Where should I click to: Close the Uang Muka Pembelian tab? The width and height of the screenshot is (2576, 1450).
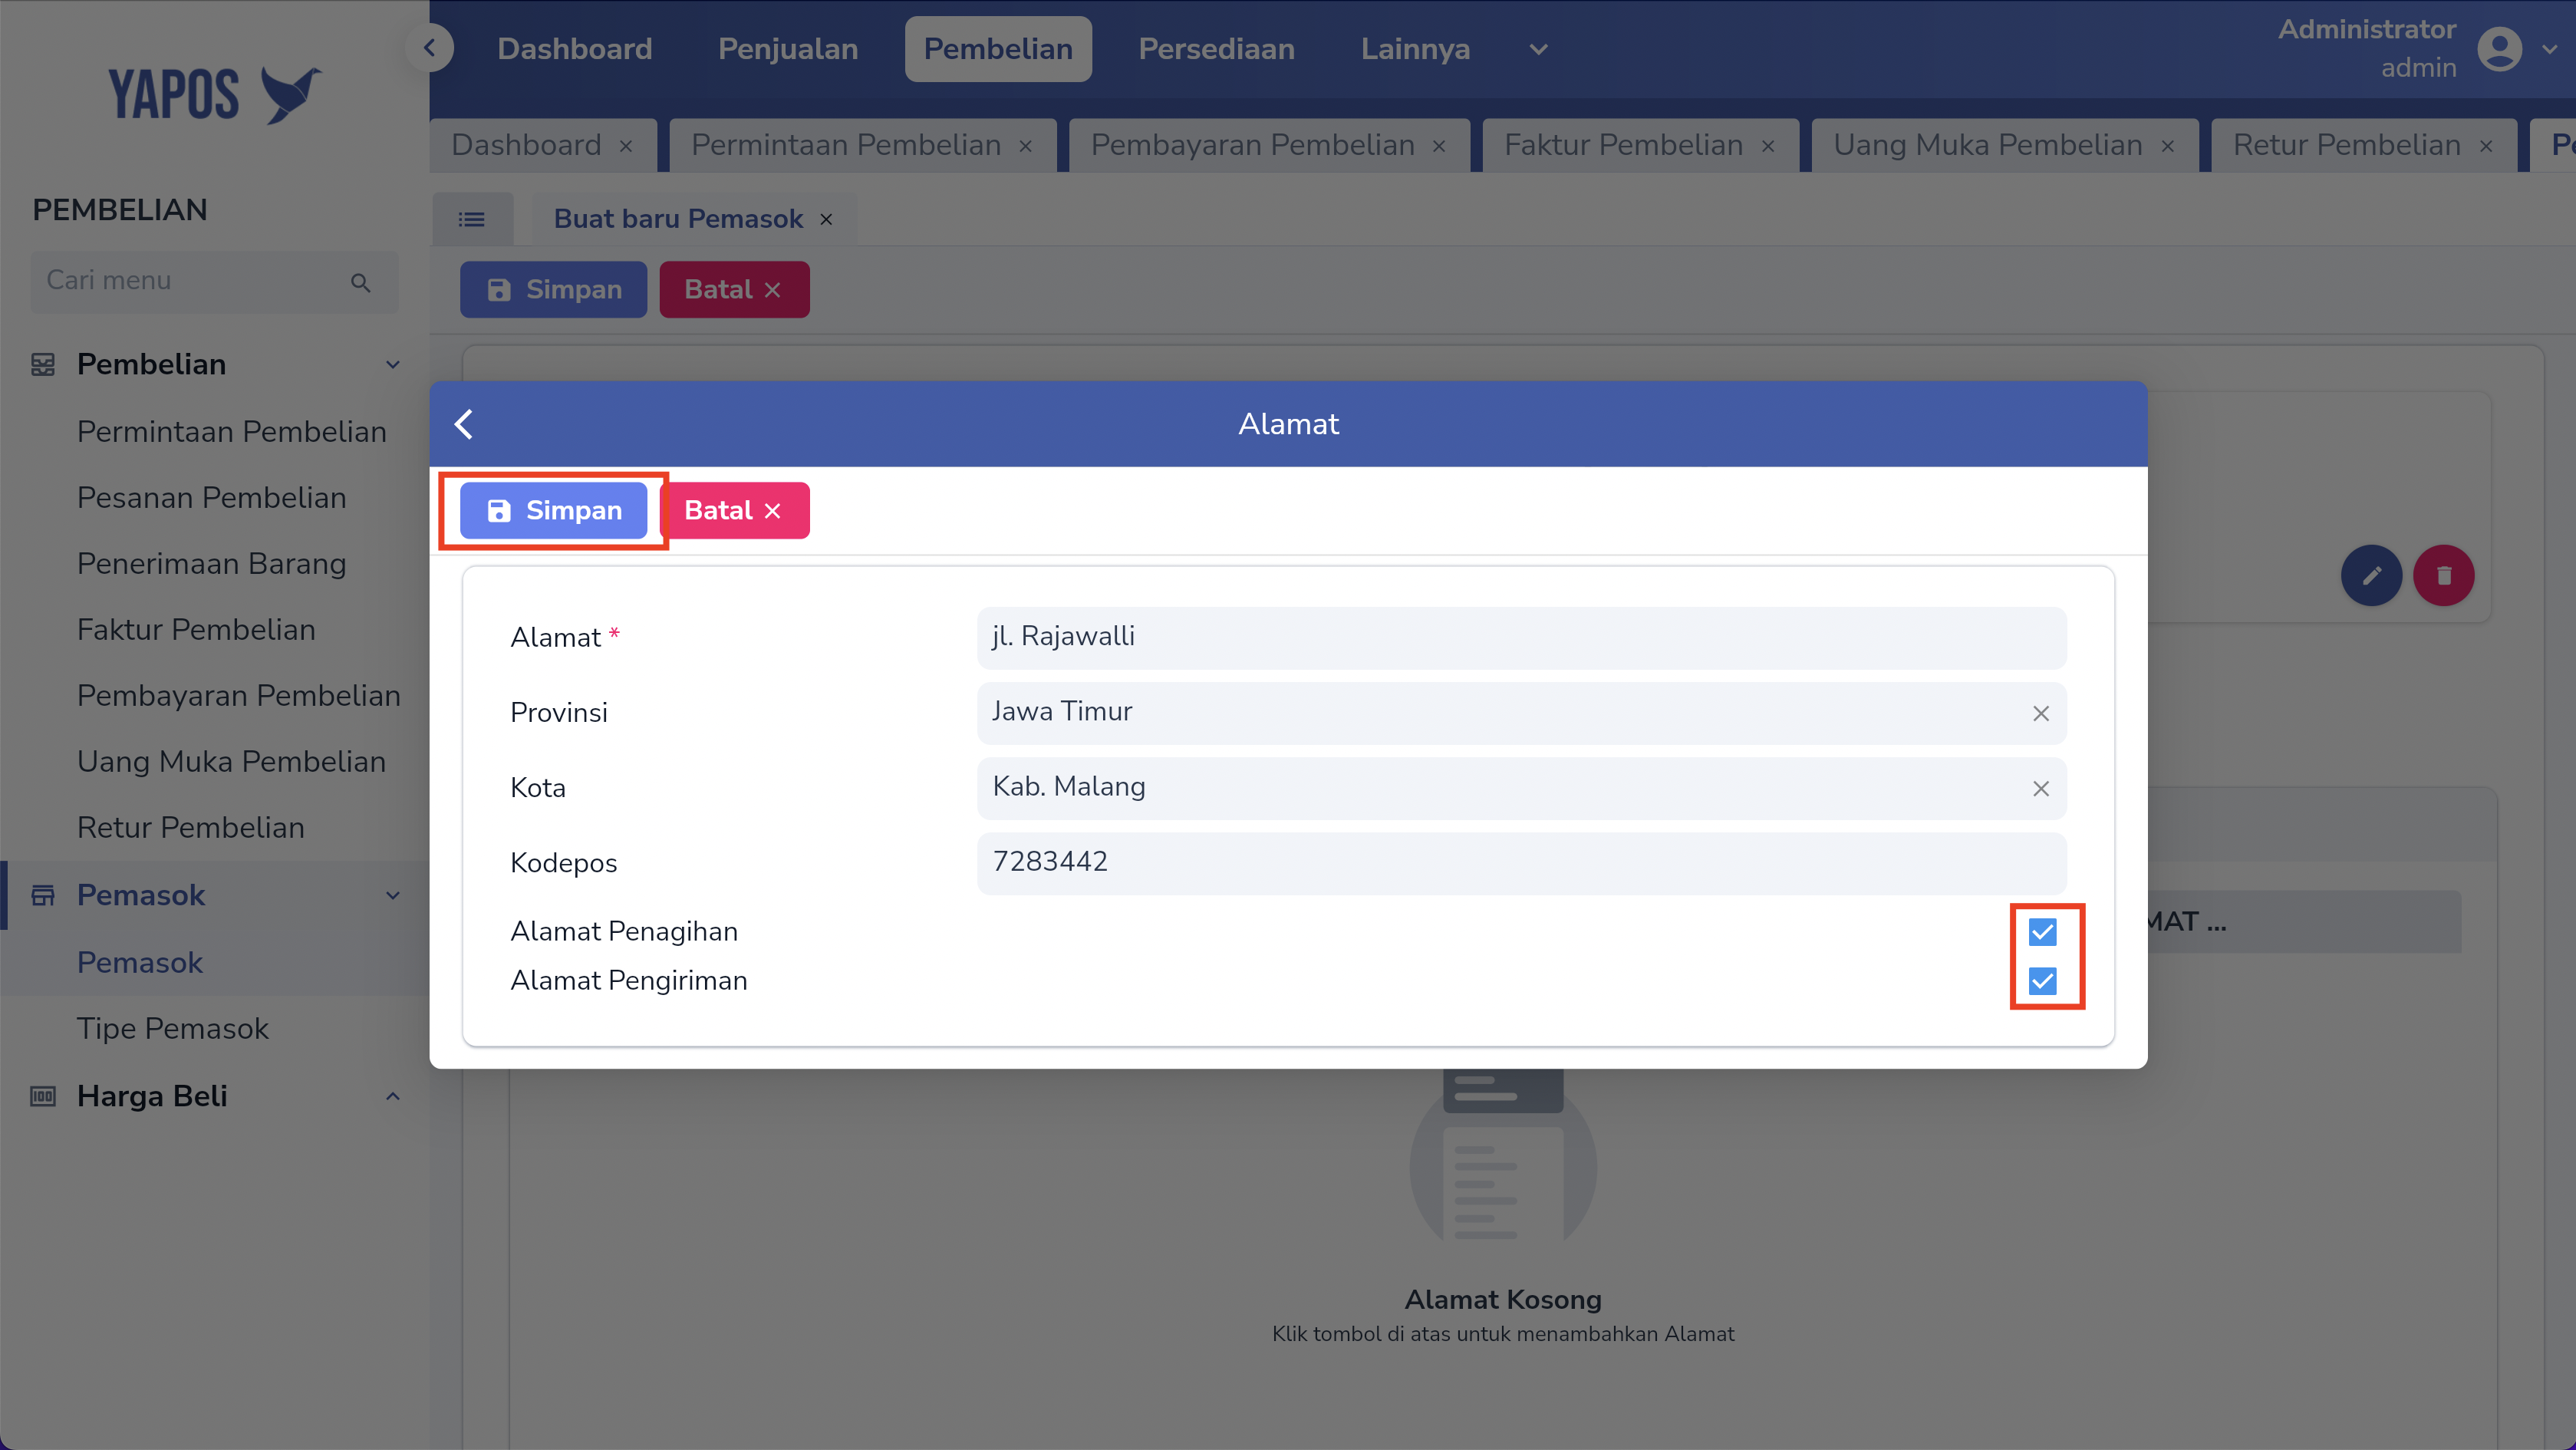pos(2168,147)
